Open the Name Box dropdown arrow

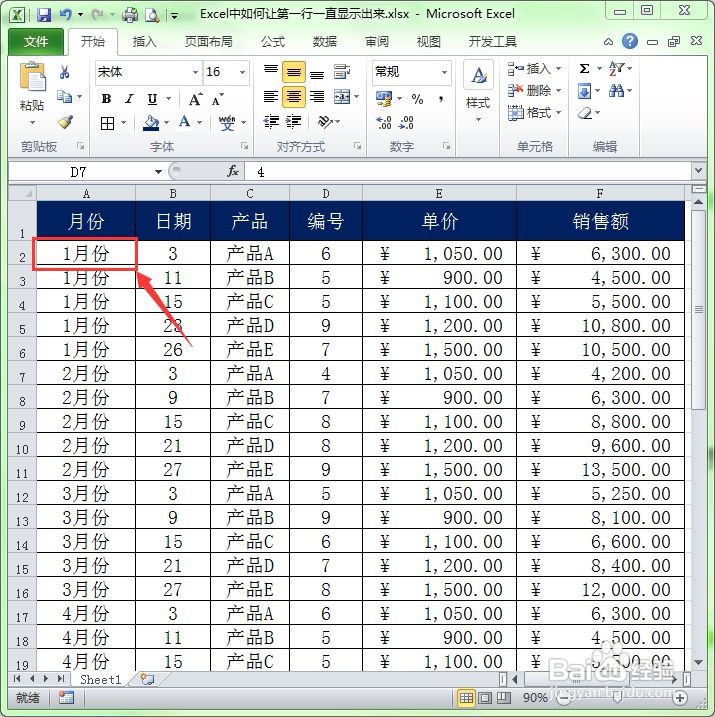tap(158, 172)
